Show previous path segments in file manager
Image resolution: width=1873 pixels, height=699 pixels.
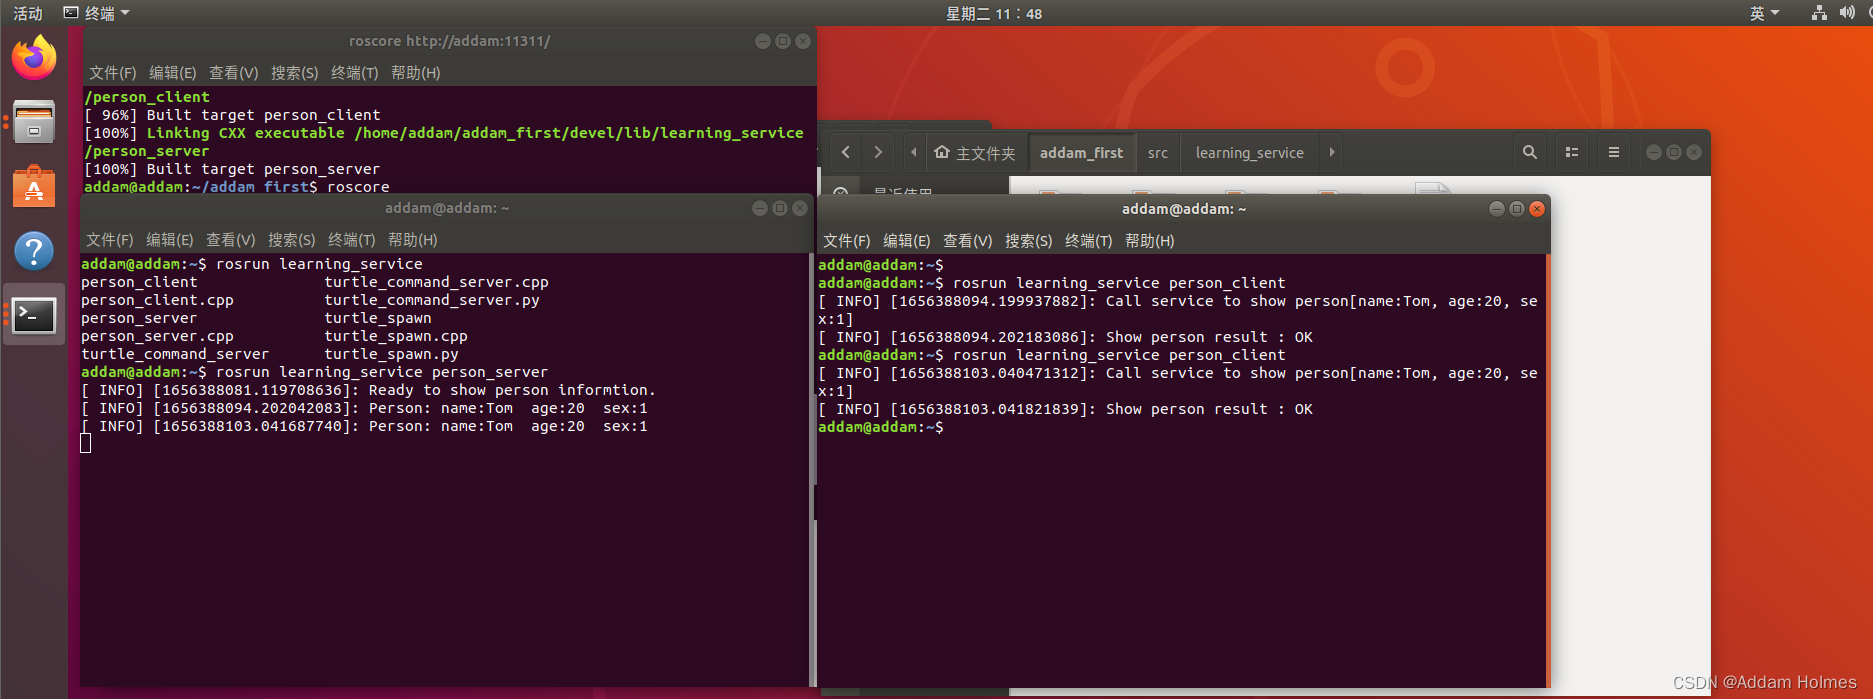pos(913,152)
